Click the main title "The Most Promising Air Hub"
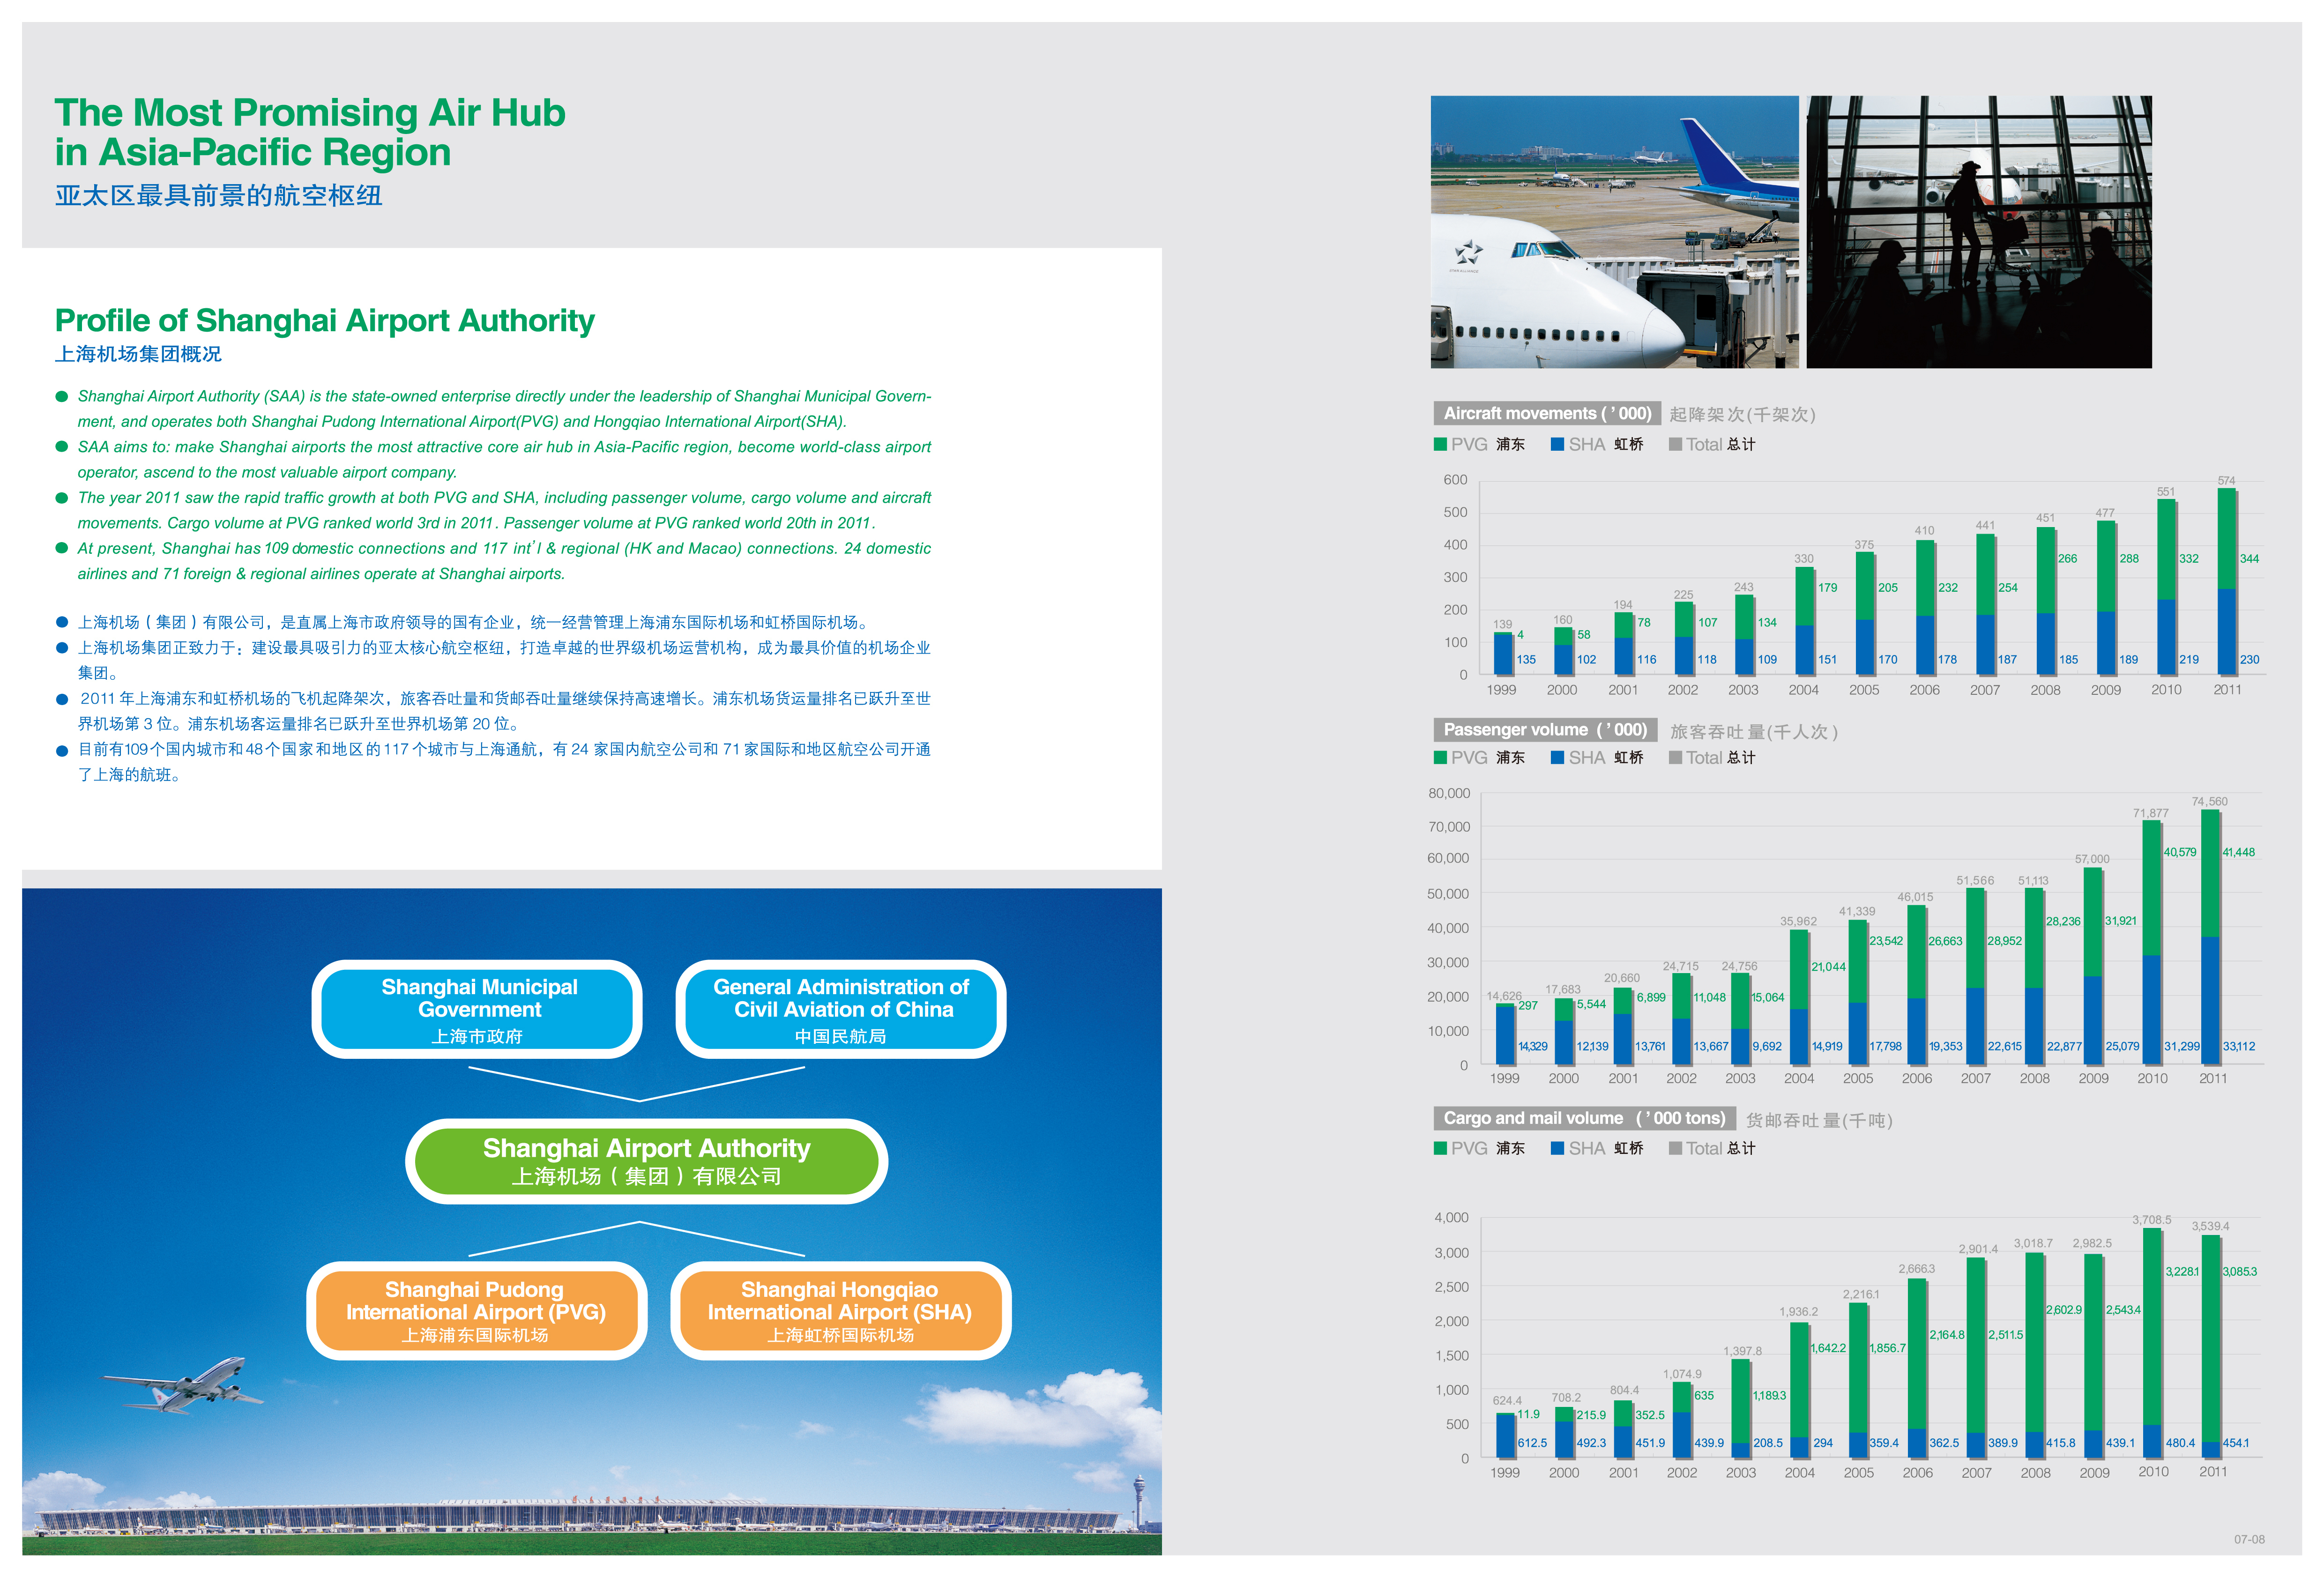Image resolution: width=2324 pixels, height=1577 pixels. pyautogui.click(x=310, y=113)
